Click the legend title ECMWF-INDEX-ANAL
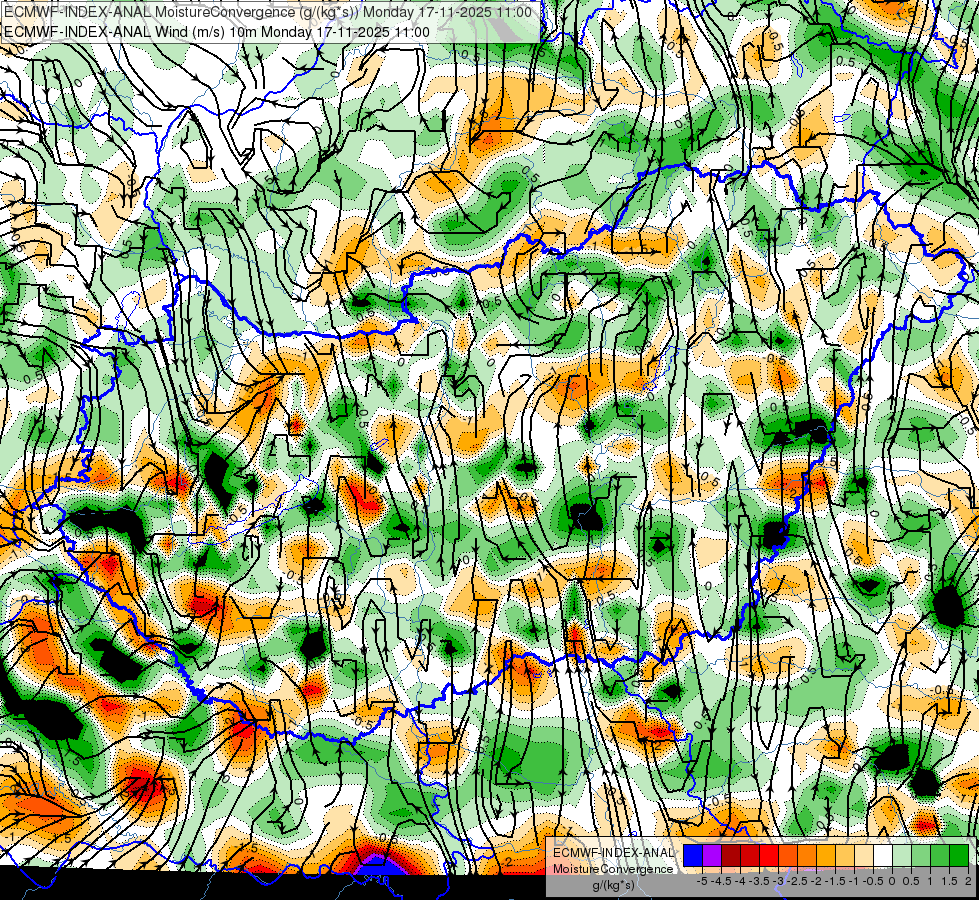This screenshot has width=979, height=900. pos(614,853)
